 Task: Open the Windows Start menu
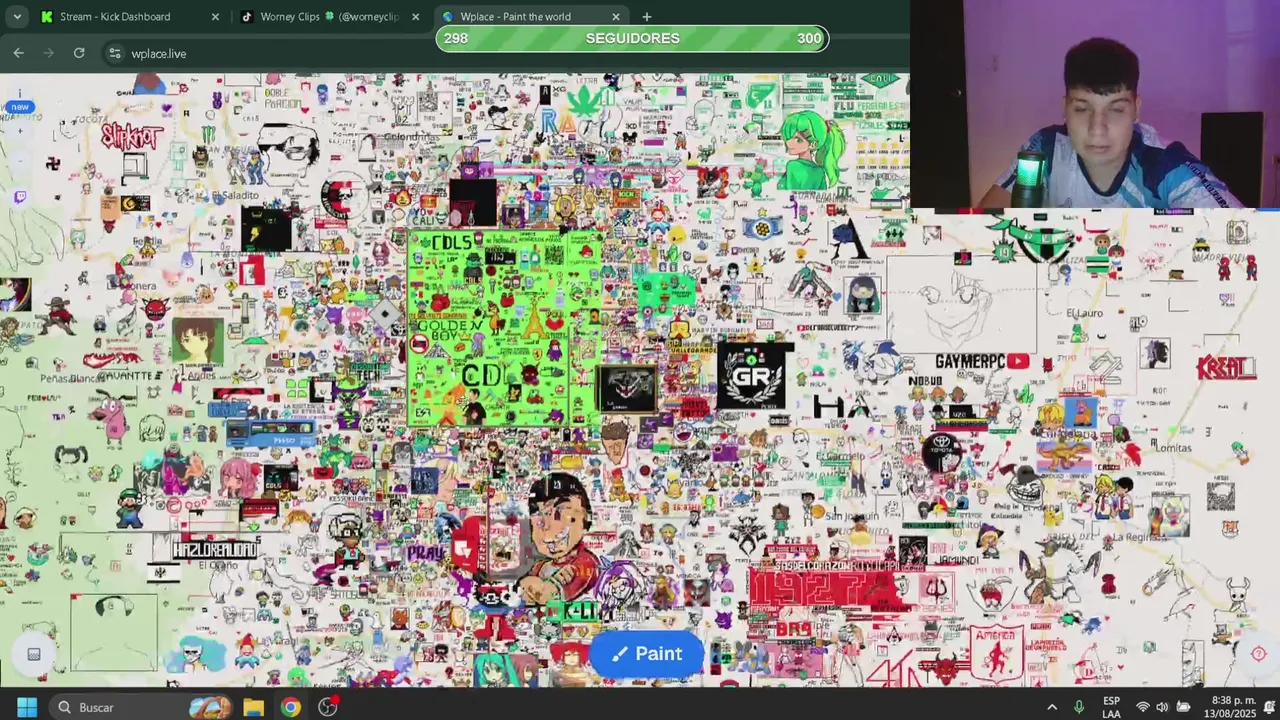(26, 707)
